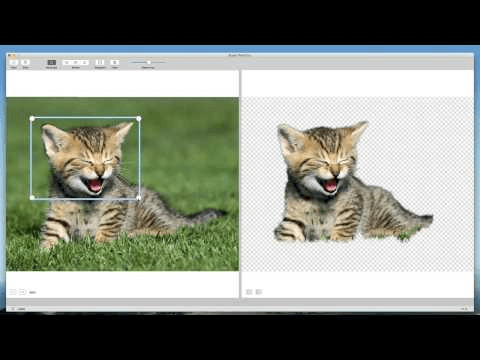
Task: Toggle the split two-pane view toolbar button
Action: pyautogui.click(x=100, y=62)
